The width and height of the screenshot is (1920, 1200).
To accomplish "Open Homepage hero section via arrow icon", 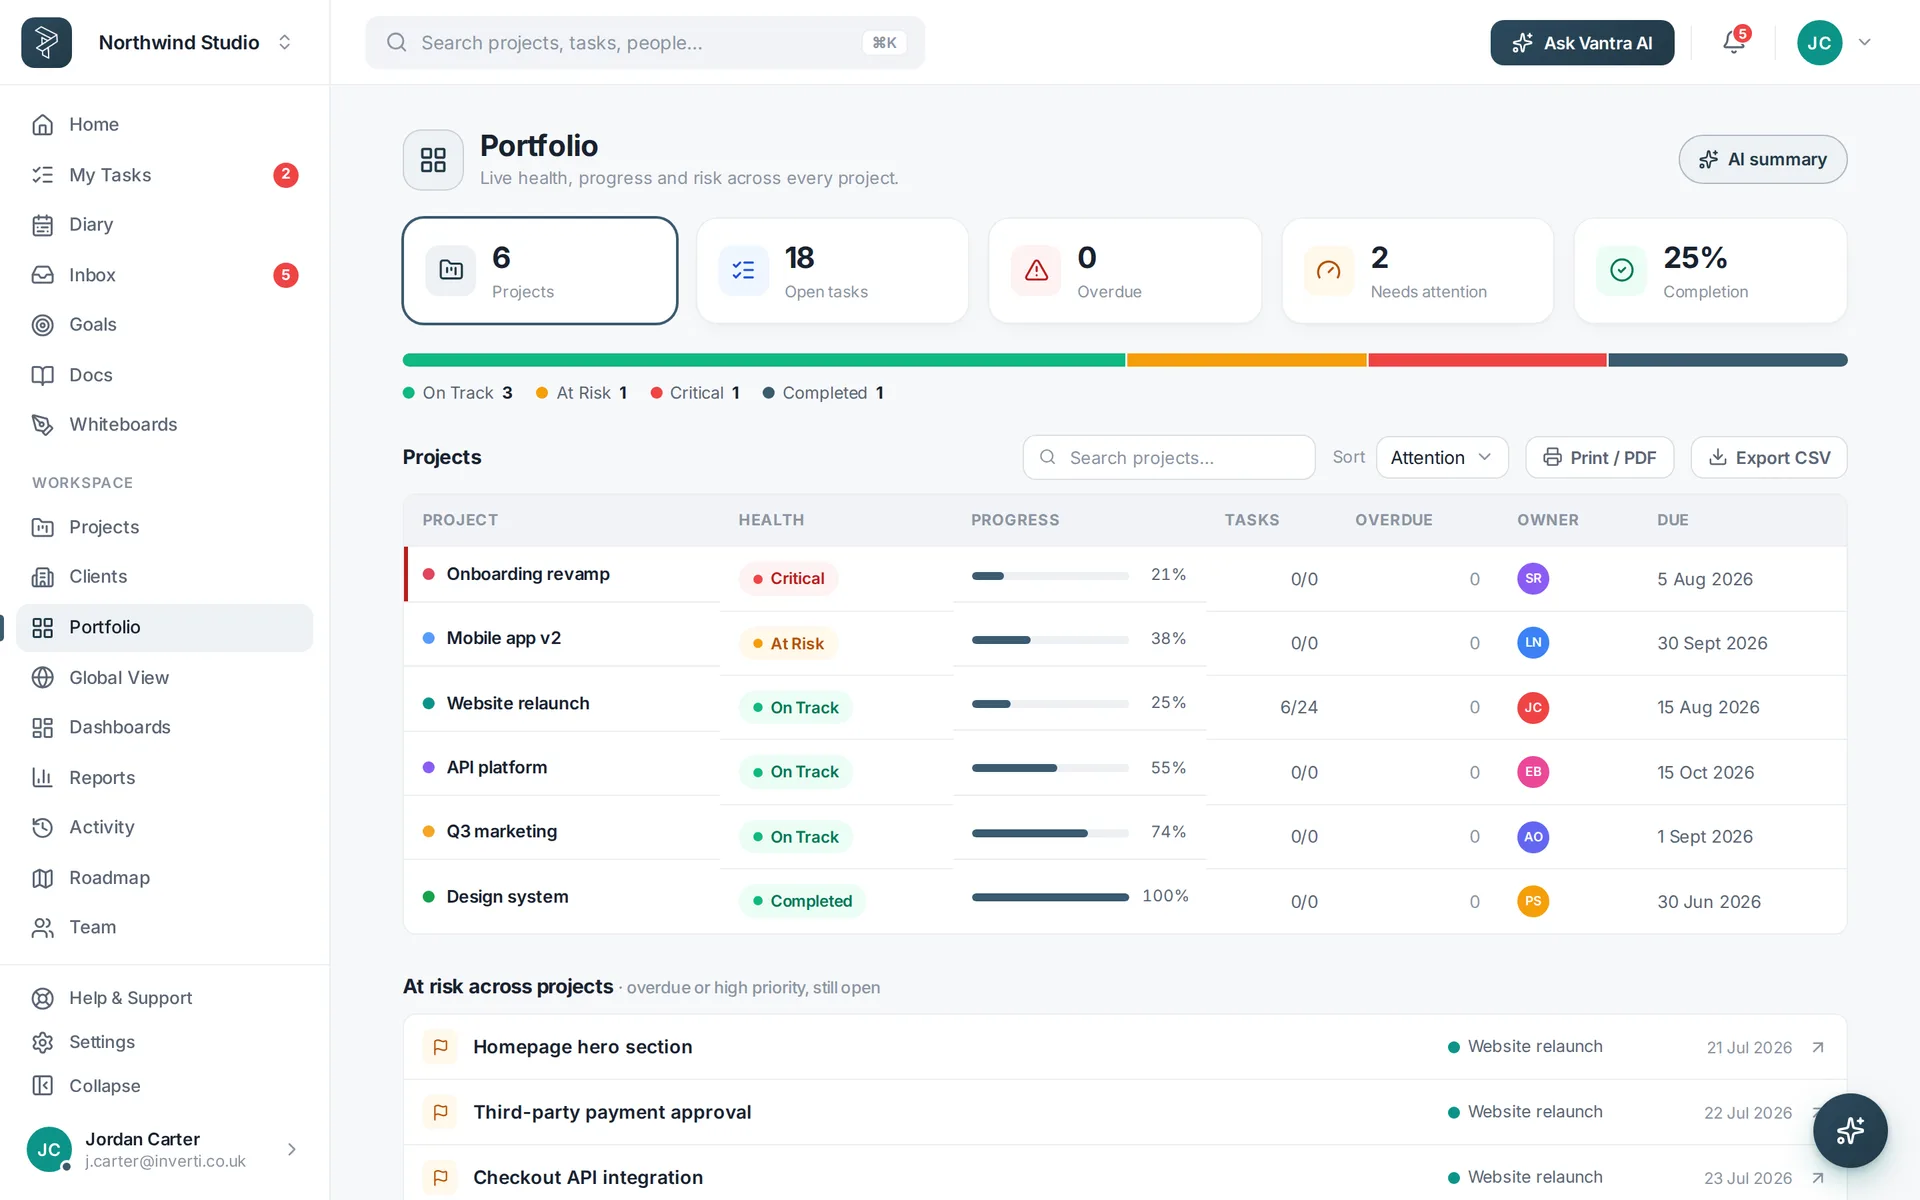I will pyautogui.click(x=1818, y=1047).
